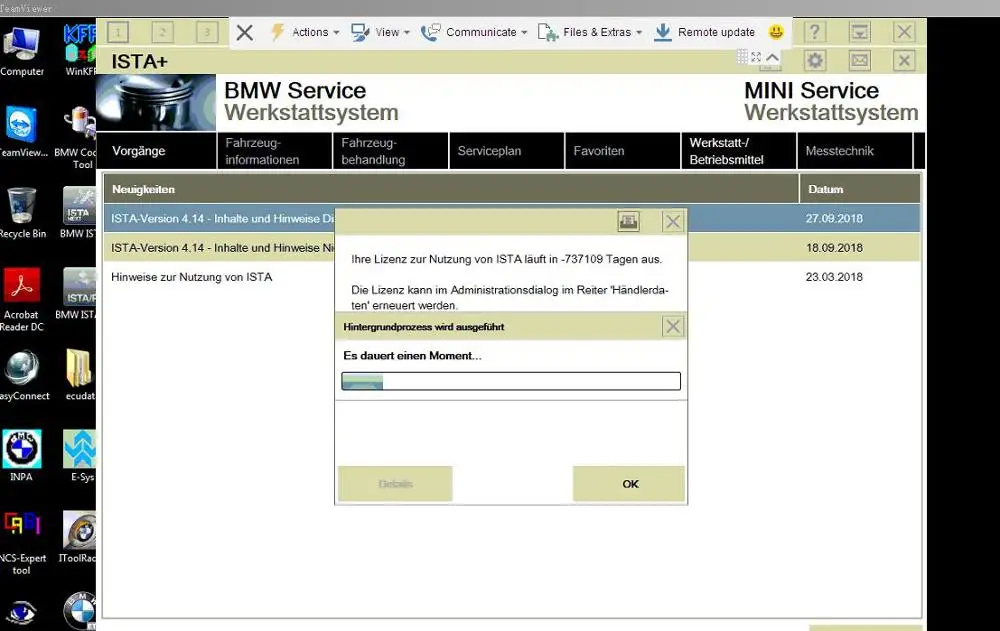This screenshot has height=631, width=1000.
Task: Select the Recycle Bin icon
Action: [x=22, y=212]
